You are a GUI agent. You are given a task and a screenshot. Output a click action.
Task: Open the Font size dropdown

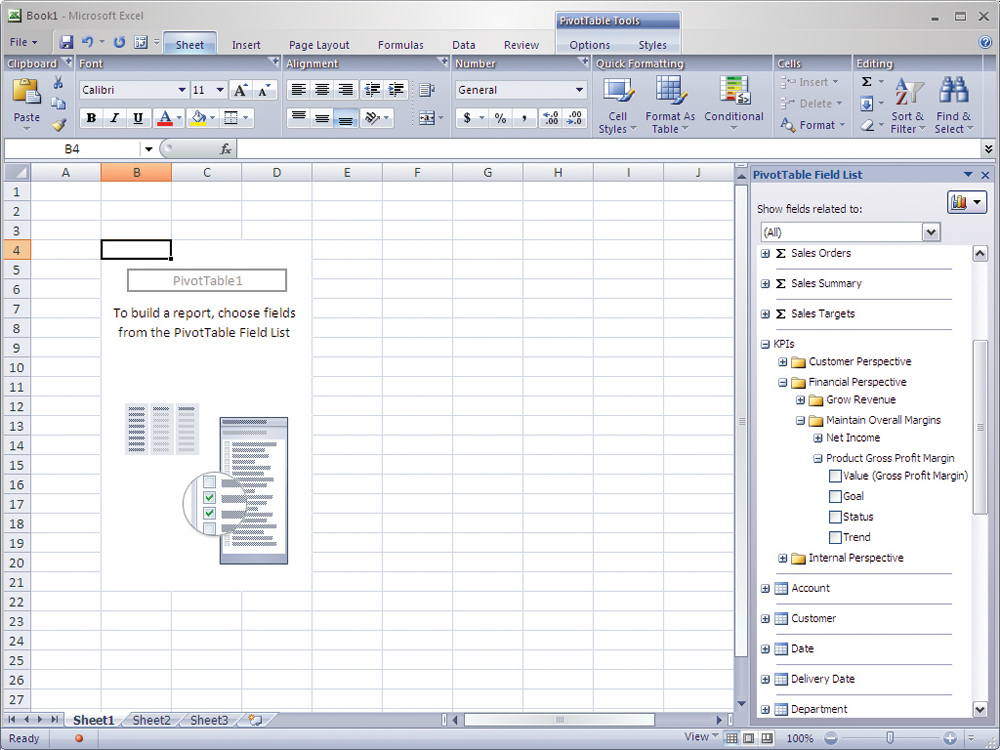point(220,90)
